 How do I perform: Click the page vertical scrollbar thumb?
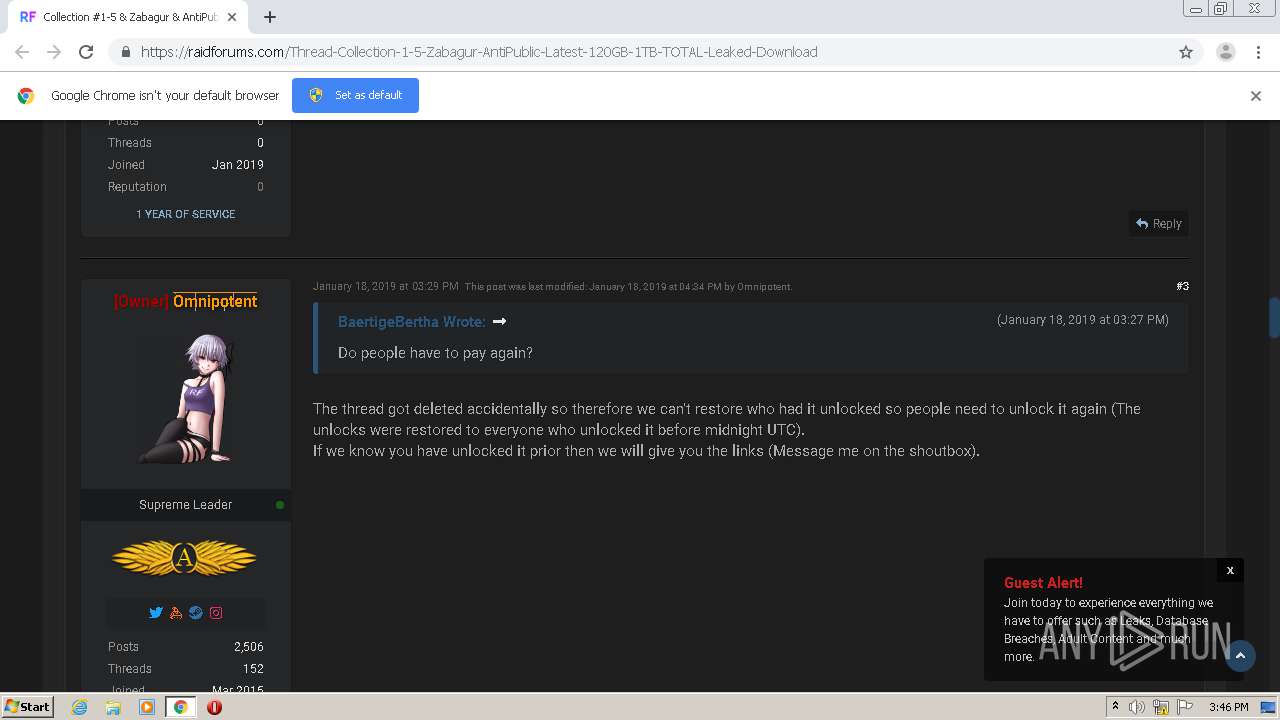1273,318
